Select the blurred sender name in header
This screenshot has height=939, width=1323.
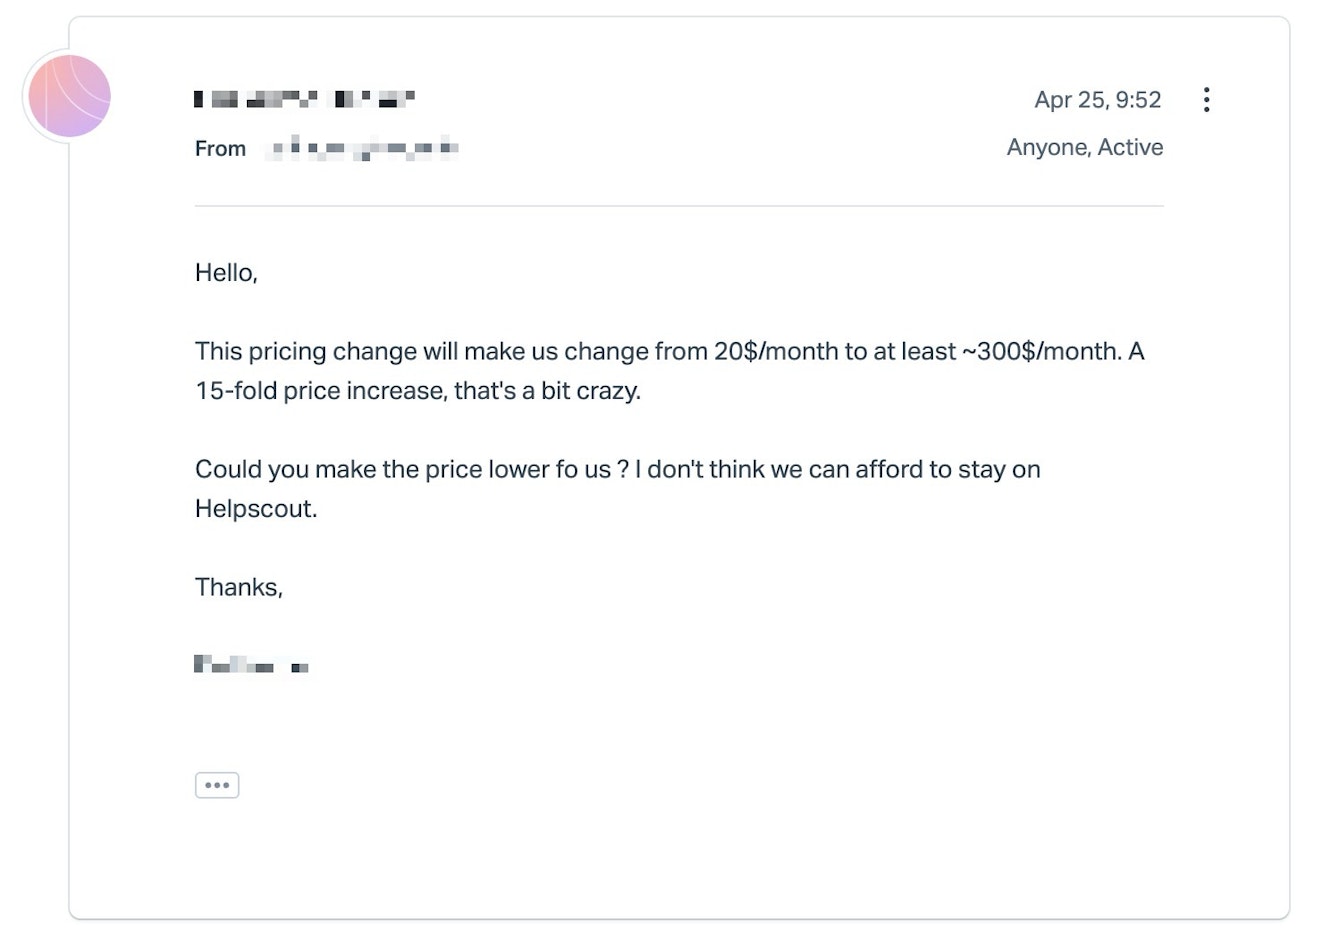tap(304, 98)
